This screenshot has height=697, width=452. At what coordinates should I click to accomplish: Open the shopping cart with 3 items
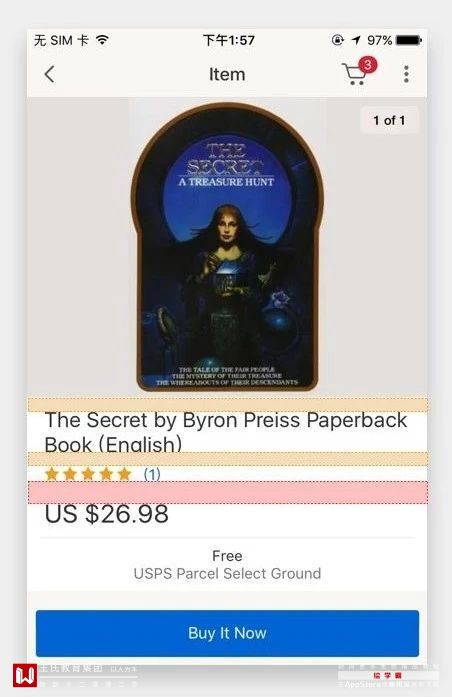click(354, 73)
